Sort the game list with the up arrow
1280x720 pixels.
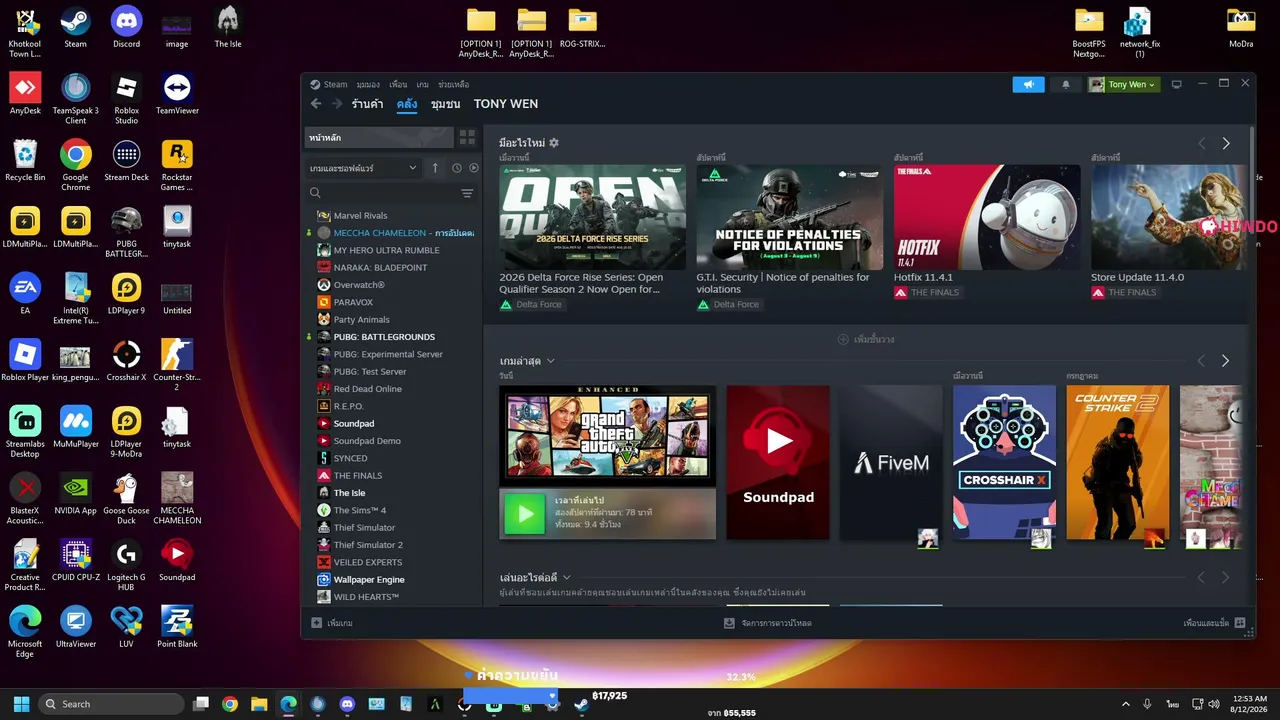[x=435, y=168]
